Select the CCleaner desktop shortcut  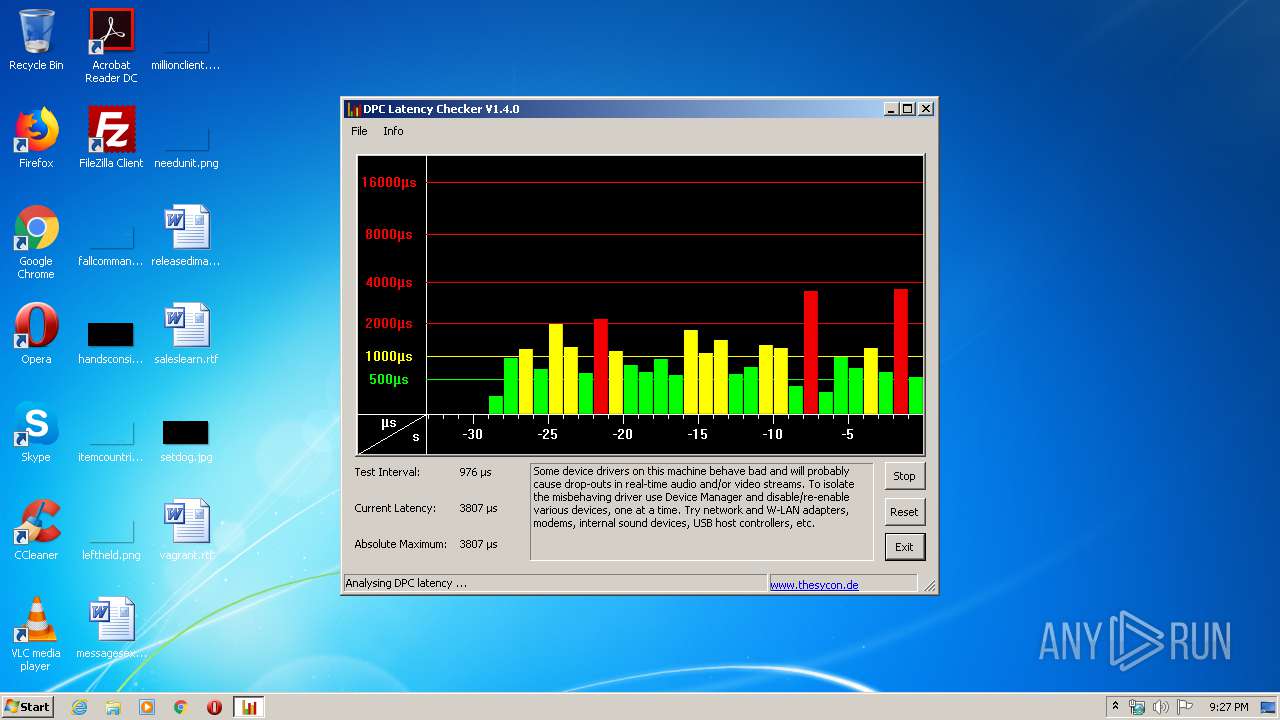36,530
